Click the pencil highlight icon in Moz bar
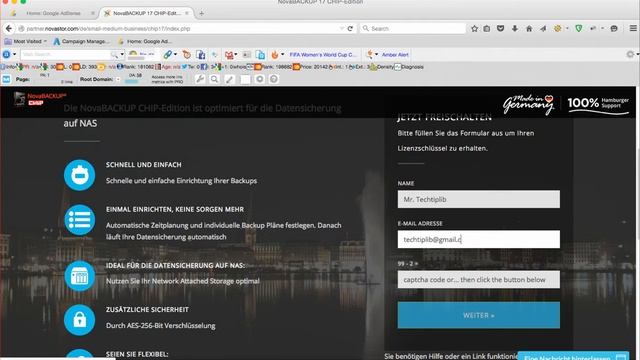640x360 pixels. click(x=230, y=79)
